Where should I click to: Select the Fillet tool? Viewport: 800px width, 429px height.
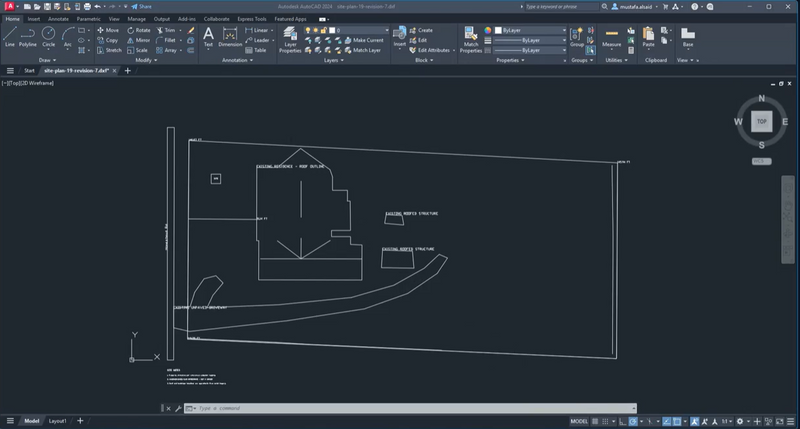(166, 40)
